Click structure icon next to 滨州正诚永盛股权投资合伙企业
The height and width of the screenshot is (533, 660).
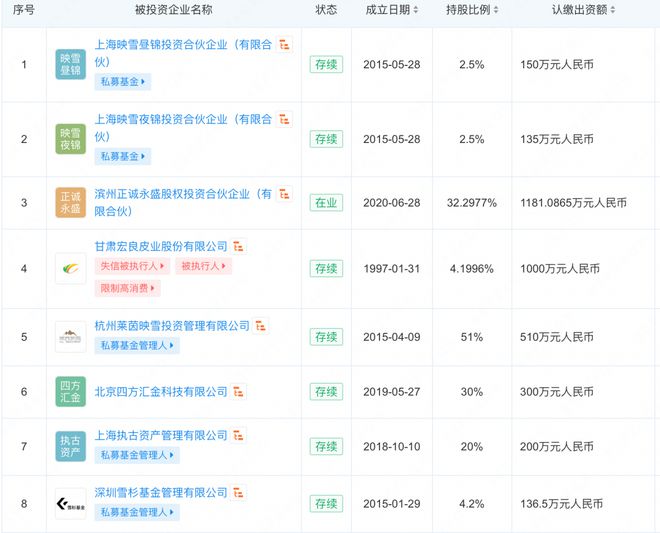[284, 193]
